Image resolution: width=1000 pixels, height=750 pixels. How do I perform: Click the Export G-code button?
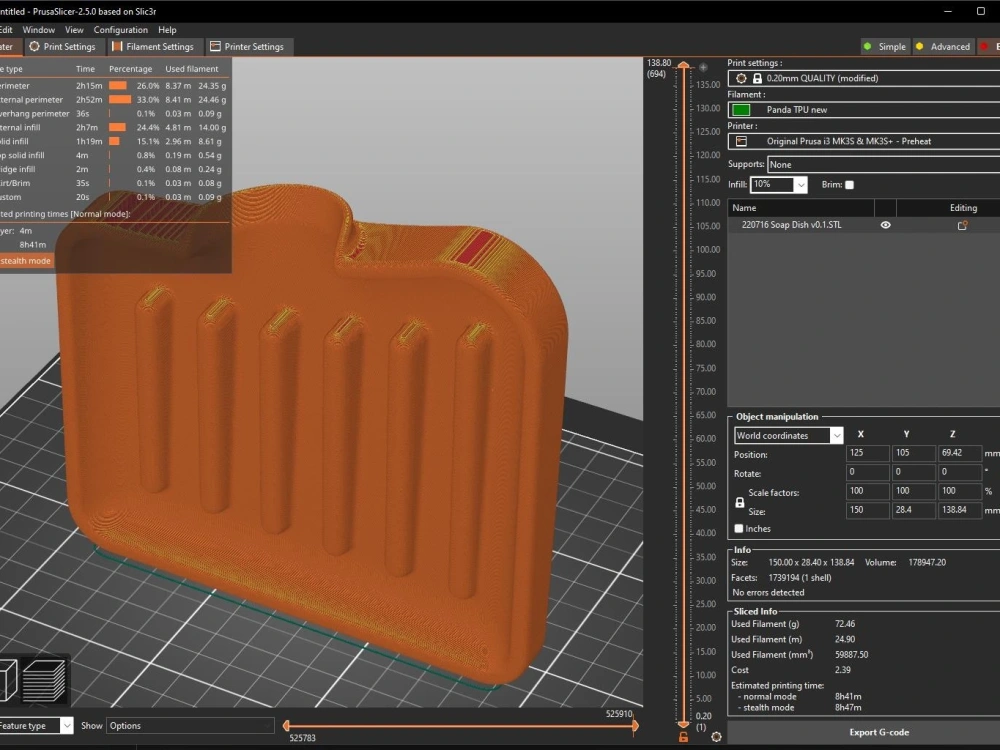coord(879,732)
